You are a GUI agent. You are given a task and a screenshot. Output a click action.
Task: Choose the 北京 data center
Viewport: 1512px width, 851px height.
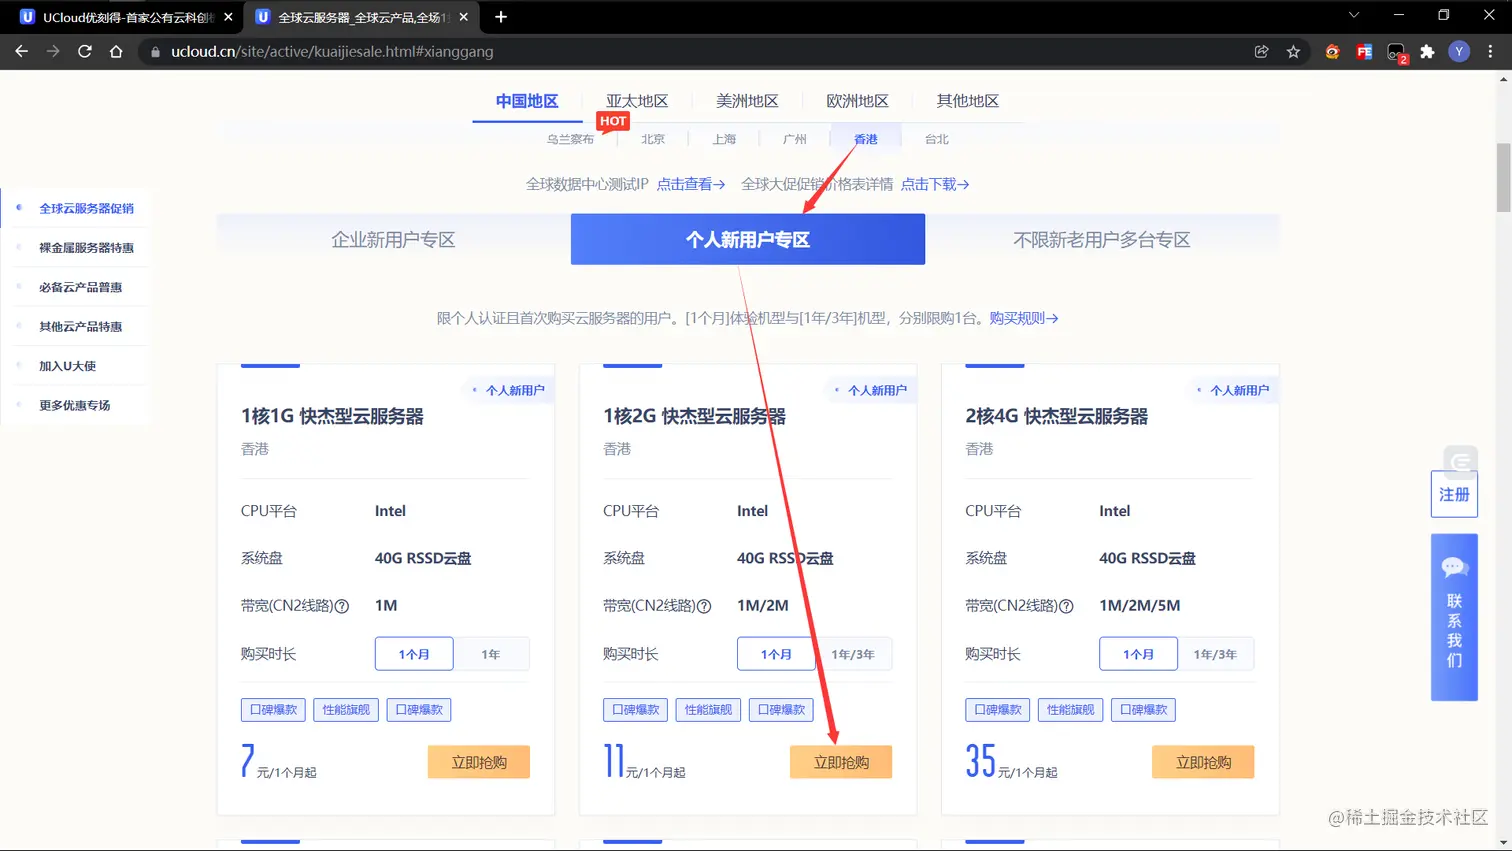(x=653, y=139)
